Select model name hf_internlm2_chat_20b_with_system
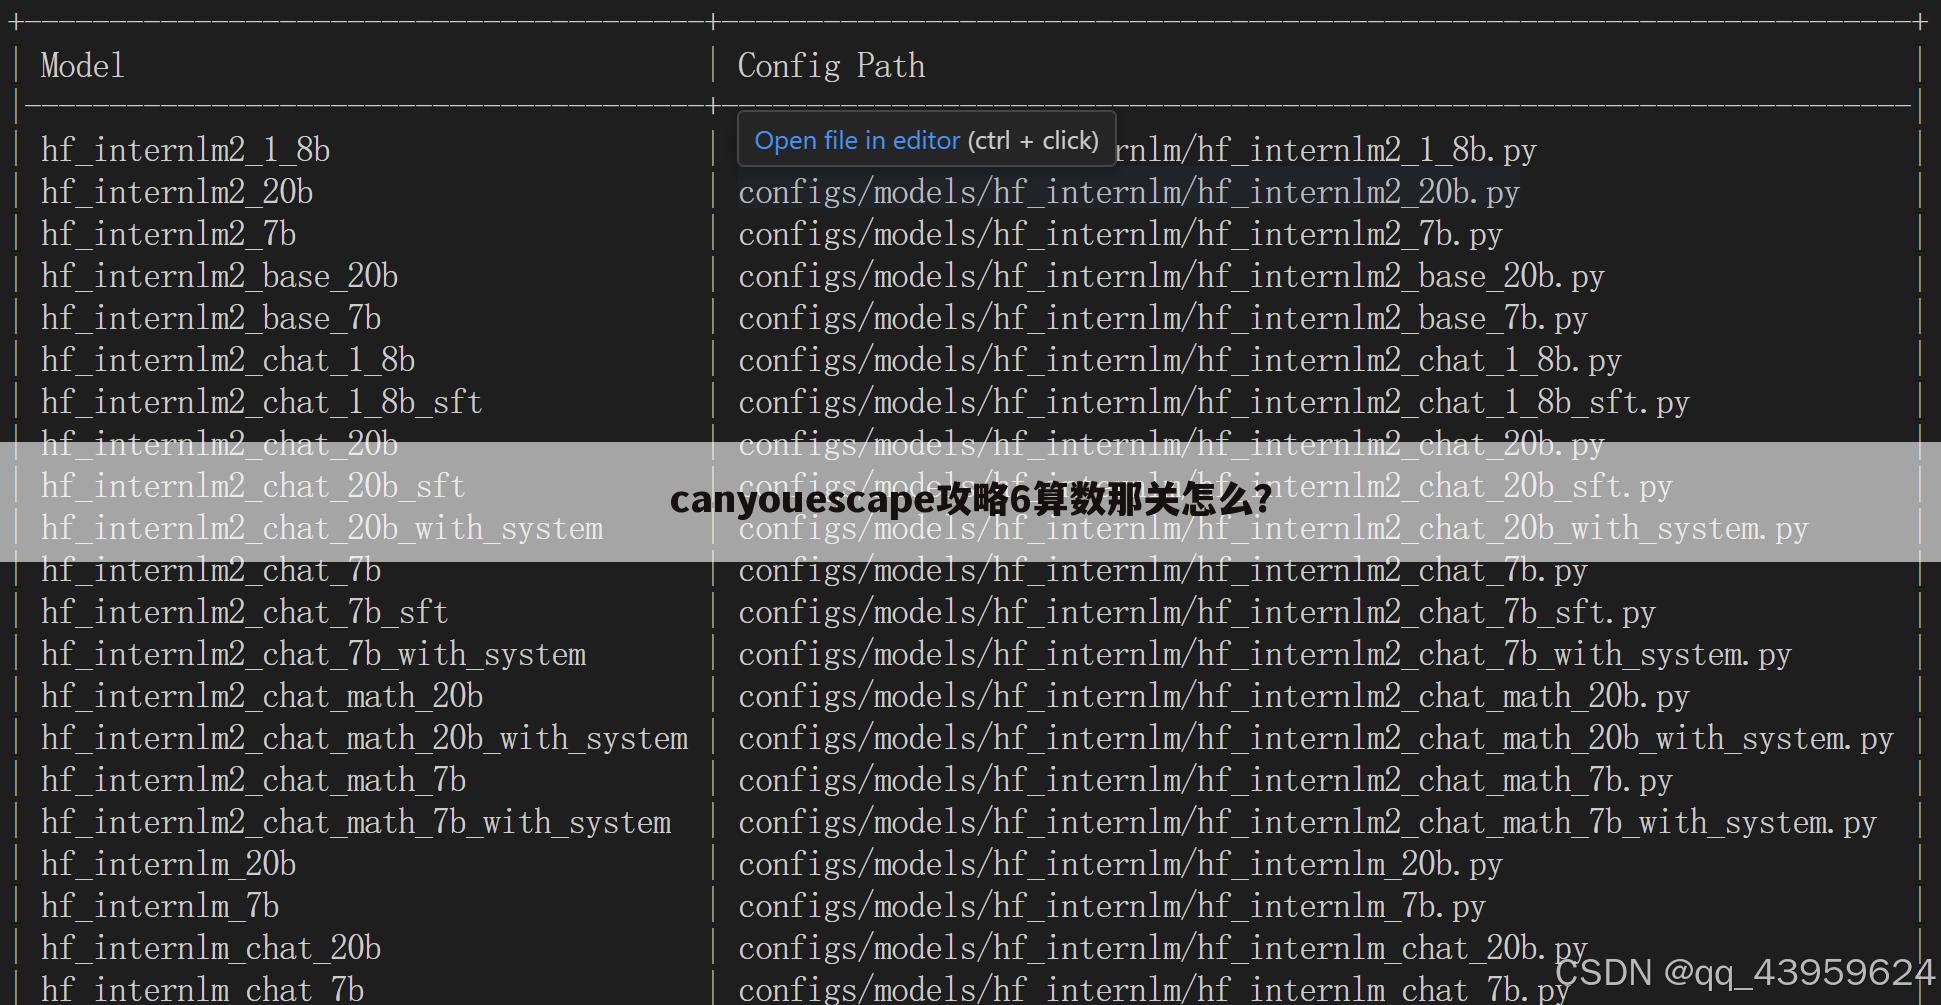This screenshot has width=1941, height=1005. pos(322,528)
